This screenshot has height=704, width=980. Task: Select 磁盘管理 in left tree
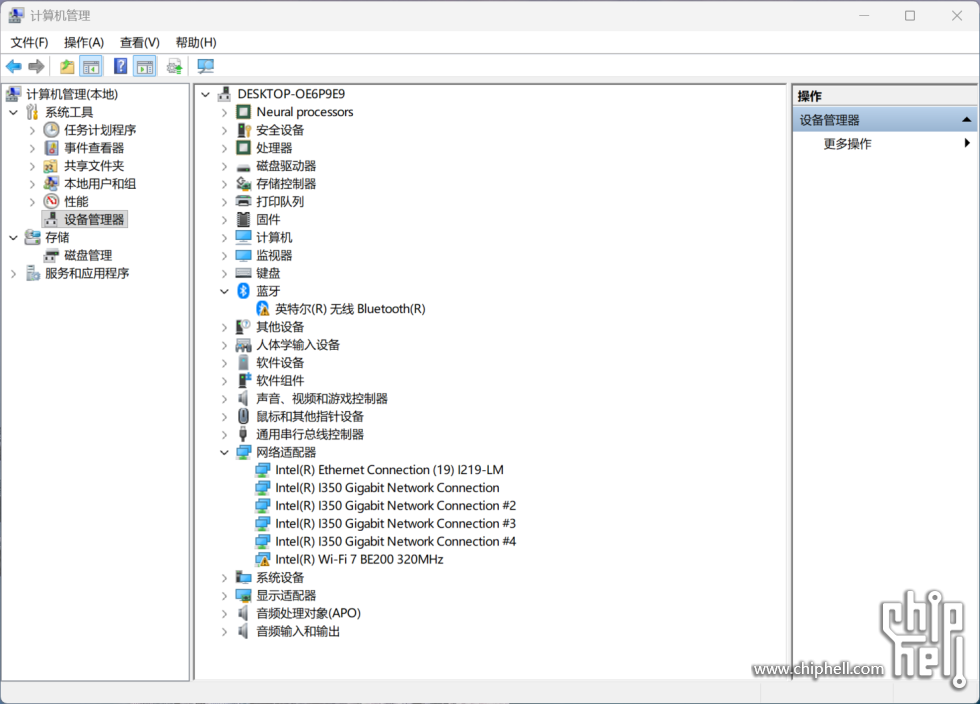tap(88, 255)
